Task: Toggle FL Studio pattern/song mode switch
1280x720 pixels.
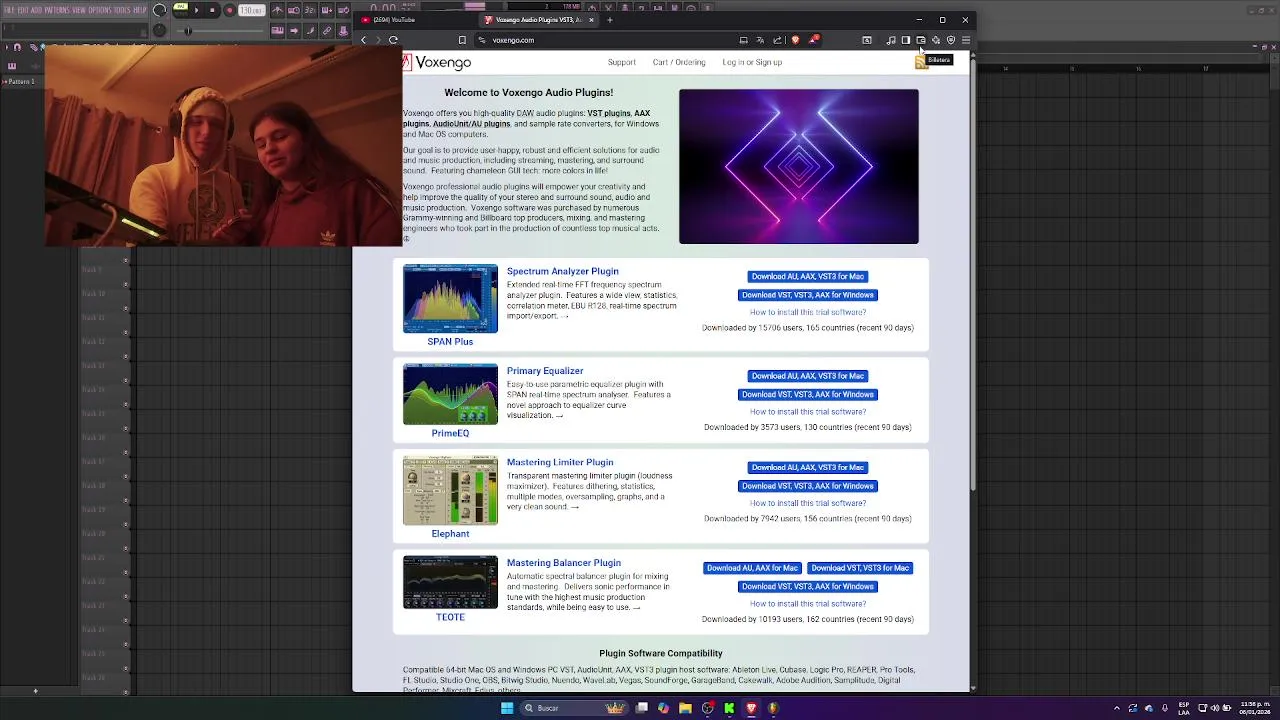Action: [181, 10]
